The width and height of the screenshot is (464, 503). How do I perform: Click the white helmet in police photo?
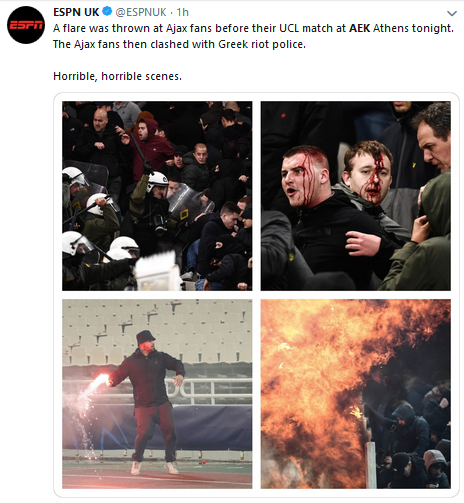coord(158,179)
